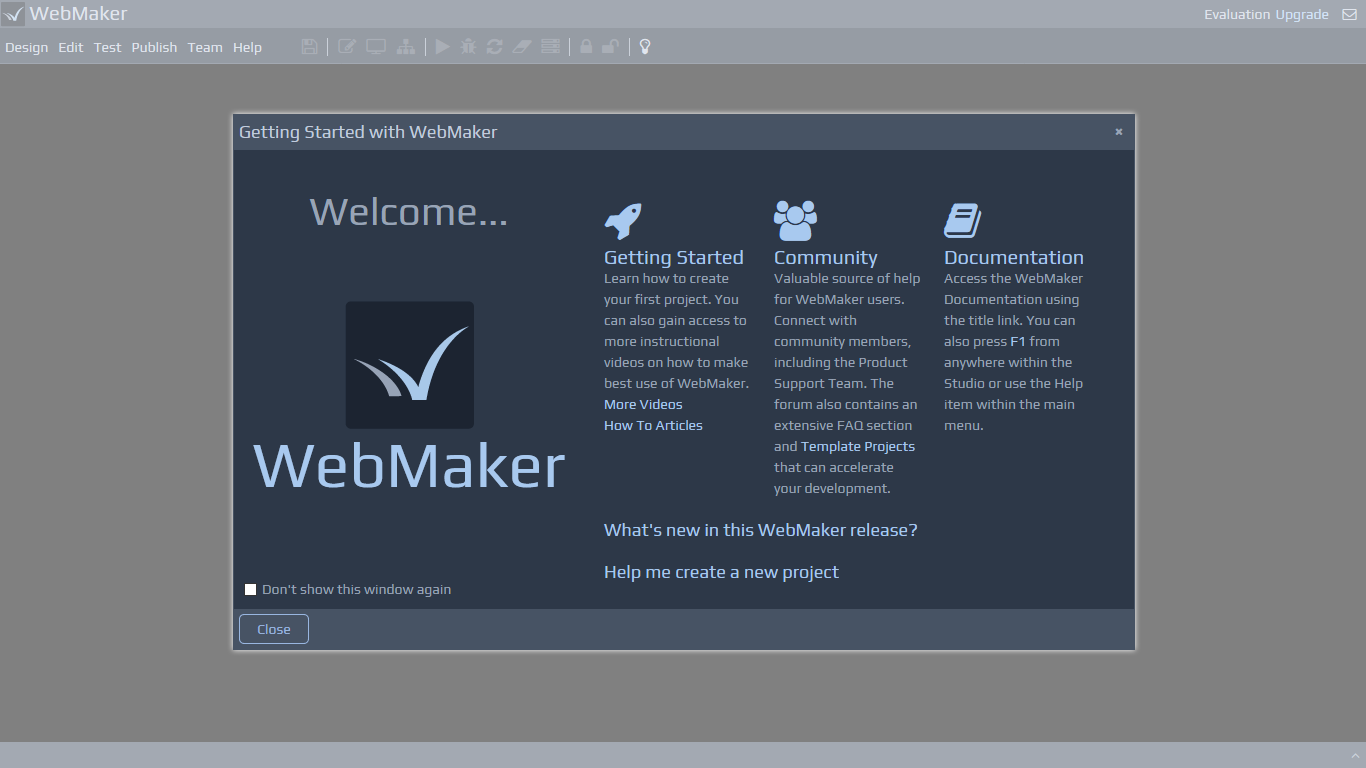This screenshot has height=768, width=1366.
Task: Click the edit pencil icon in toolbar
Action: click(x=347, y=46)
